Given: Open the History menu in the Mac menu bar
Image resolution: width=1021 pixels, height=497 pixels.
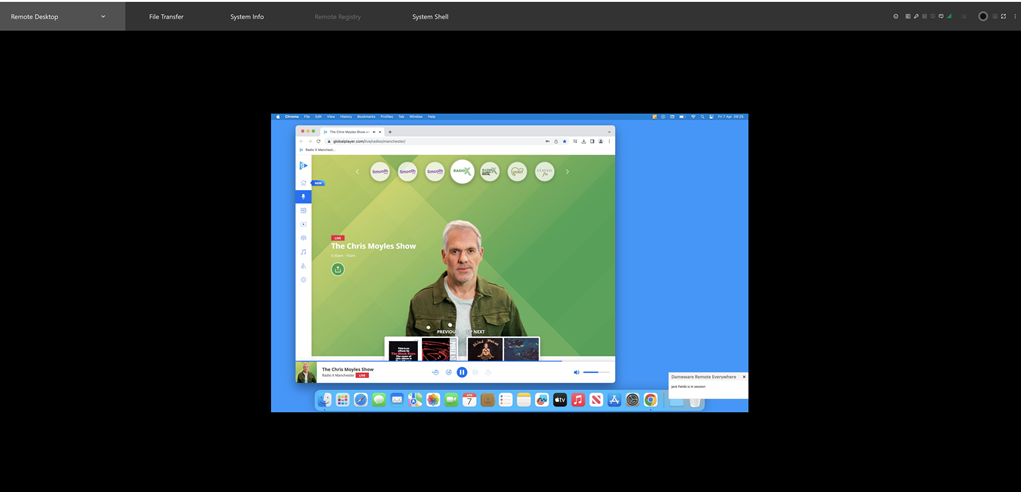Looking at the screenshot, I should click(x=346, y=117).
